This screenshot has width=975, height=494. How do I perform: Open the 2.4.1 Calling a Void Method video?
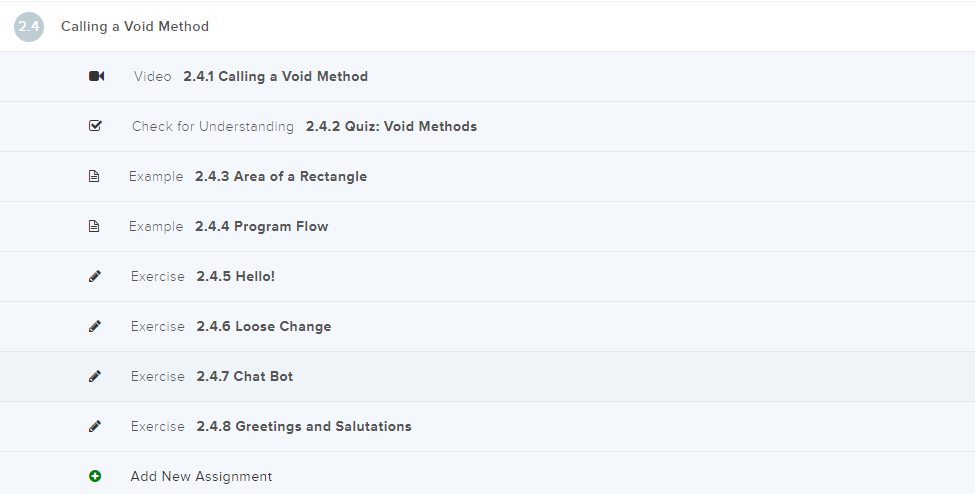275,76
